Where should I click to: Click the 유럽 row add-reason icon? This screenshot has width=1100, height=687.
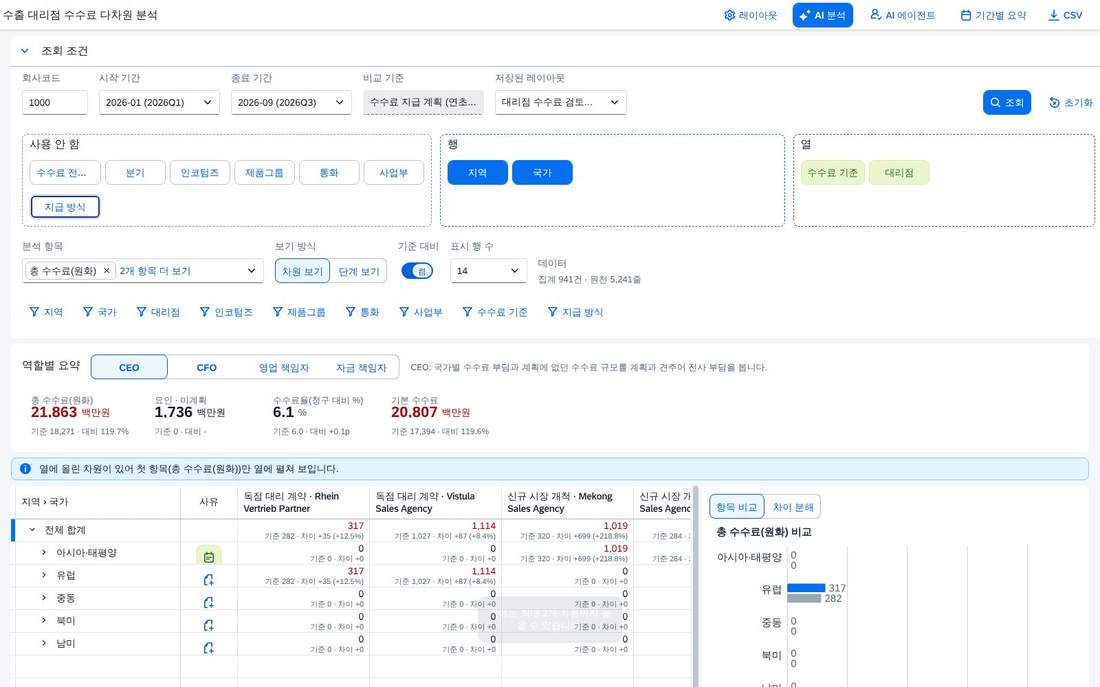coord(208,580)
